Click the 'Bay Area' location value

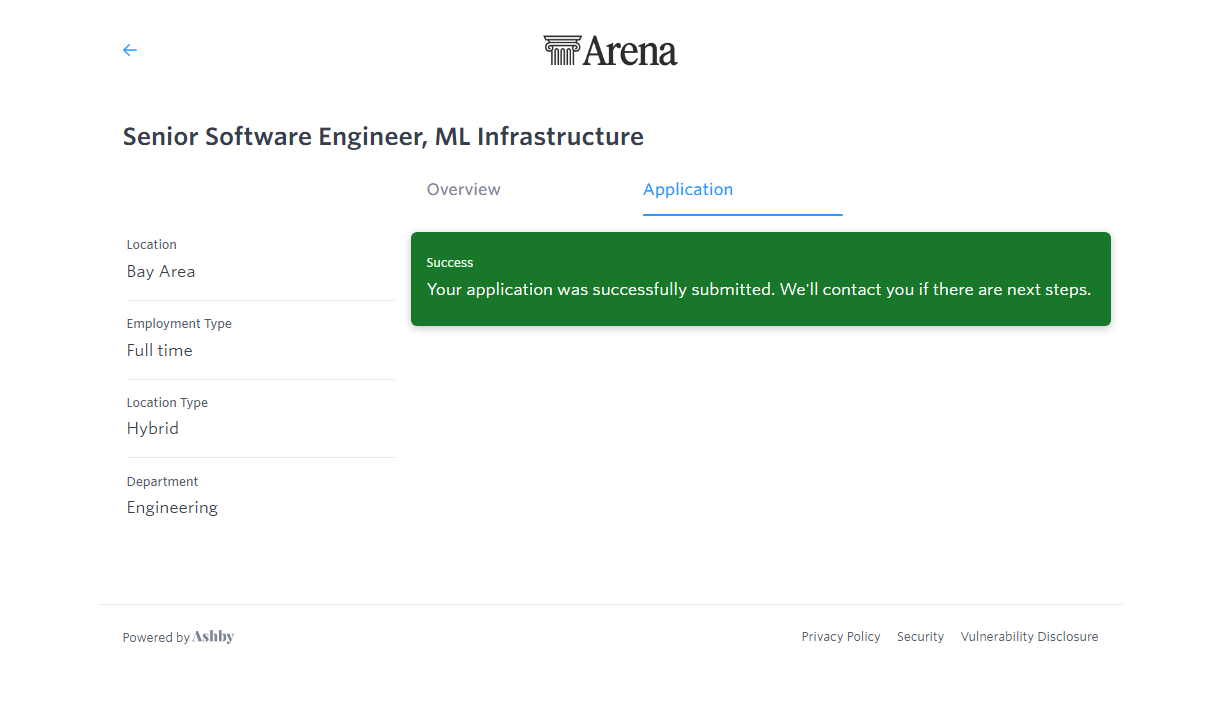[x=161, y=272]
